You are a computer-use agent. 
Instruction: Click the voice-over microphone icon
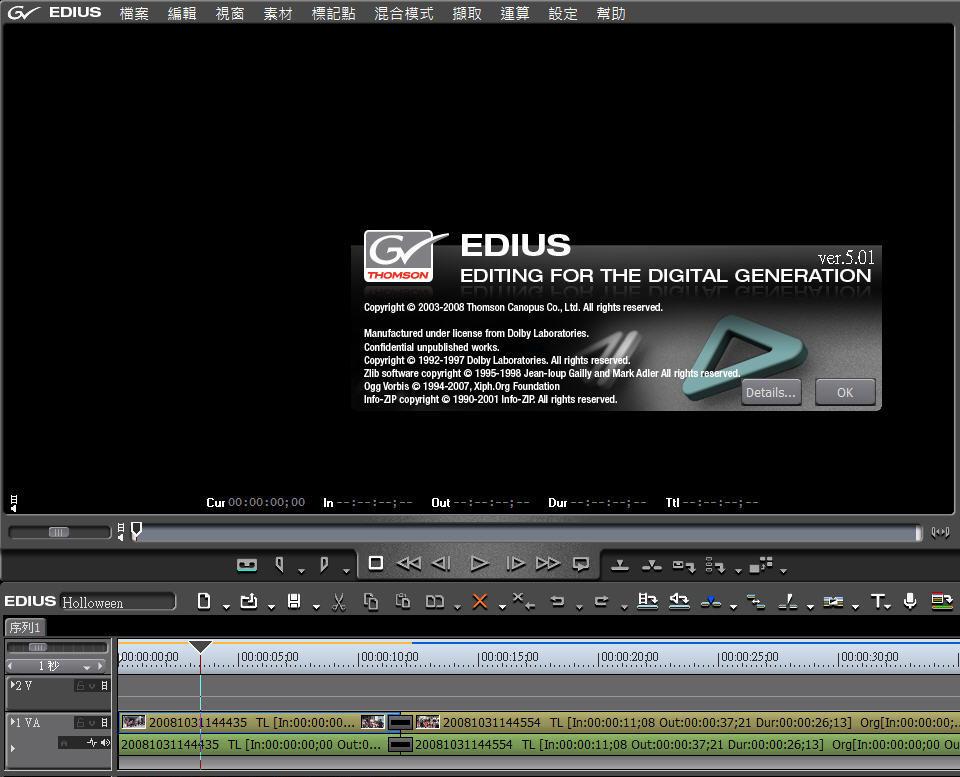click(908, 602)
